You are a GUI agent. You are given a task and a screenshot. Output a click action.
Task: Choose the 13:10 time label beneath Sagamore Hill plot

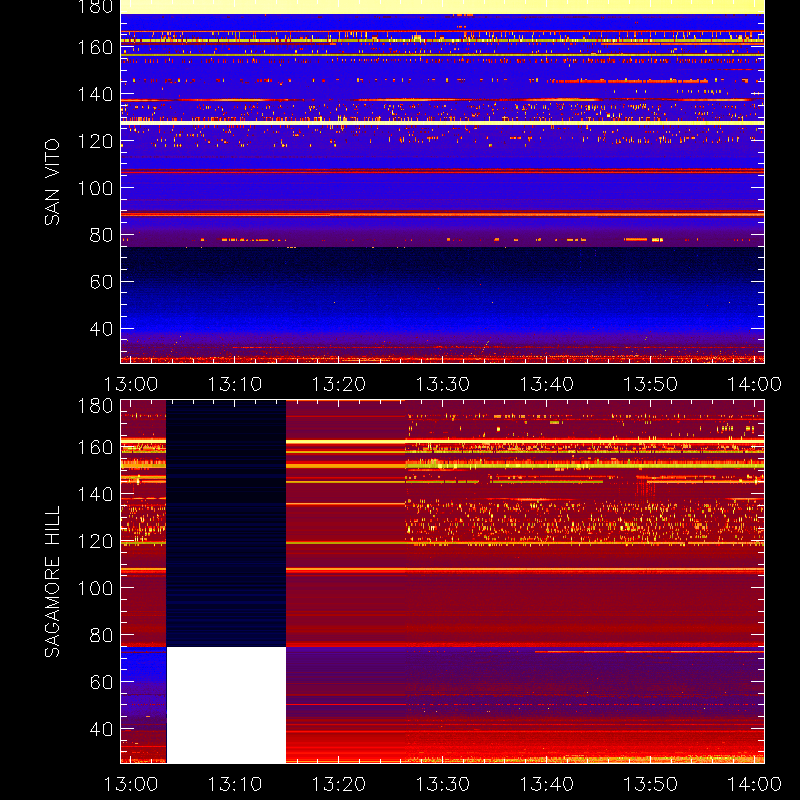coord(235,784)
